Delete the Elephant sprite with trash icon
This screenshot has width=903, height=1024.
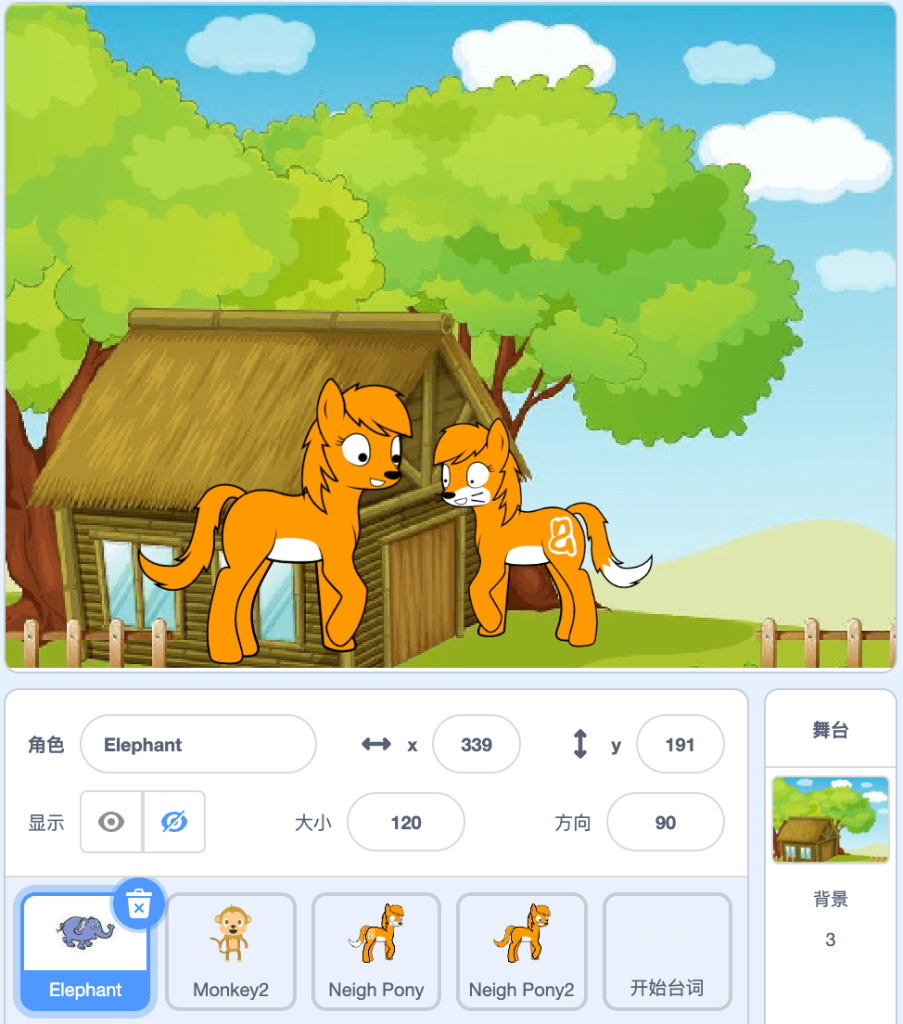coord(138,904)
